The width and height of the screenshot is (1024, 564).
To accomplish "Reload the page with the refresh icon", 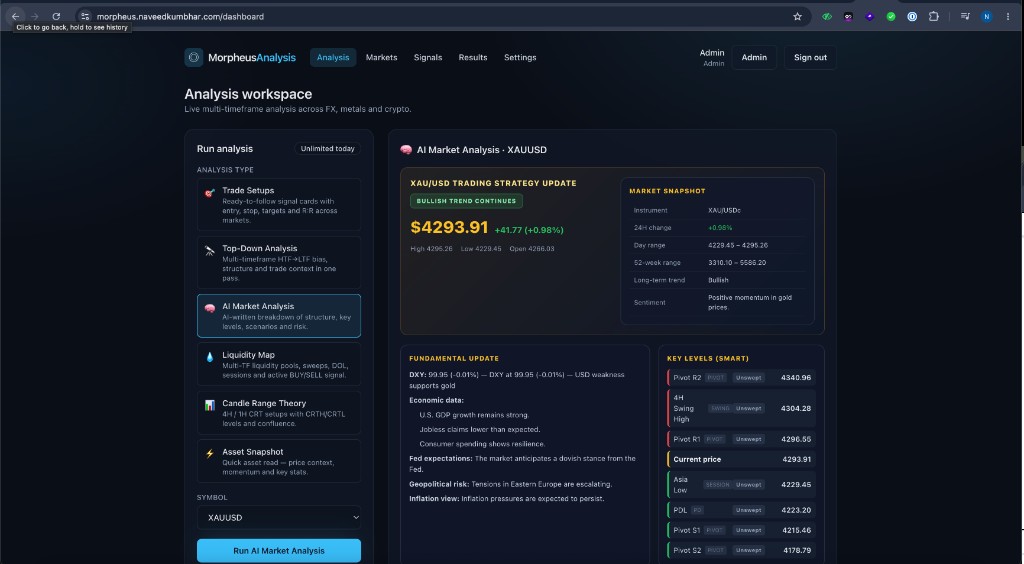I will coord(56,16).
